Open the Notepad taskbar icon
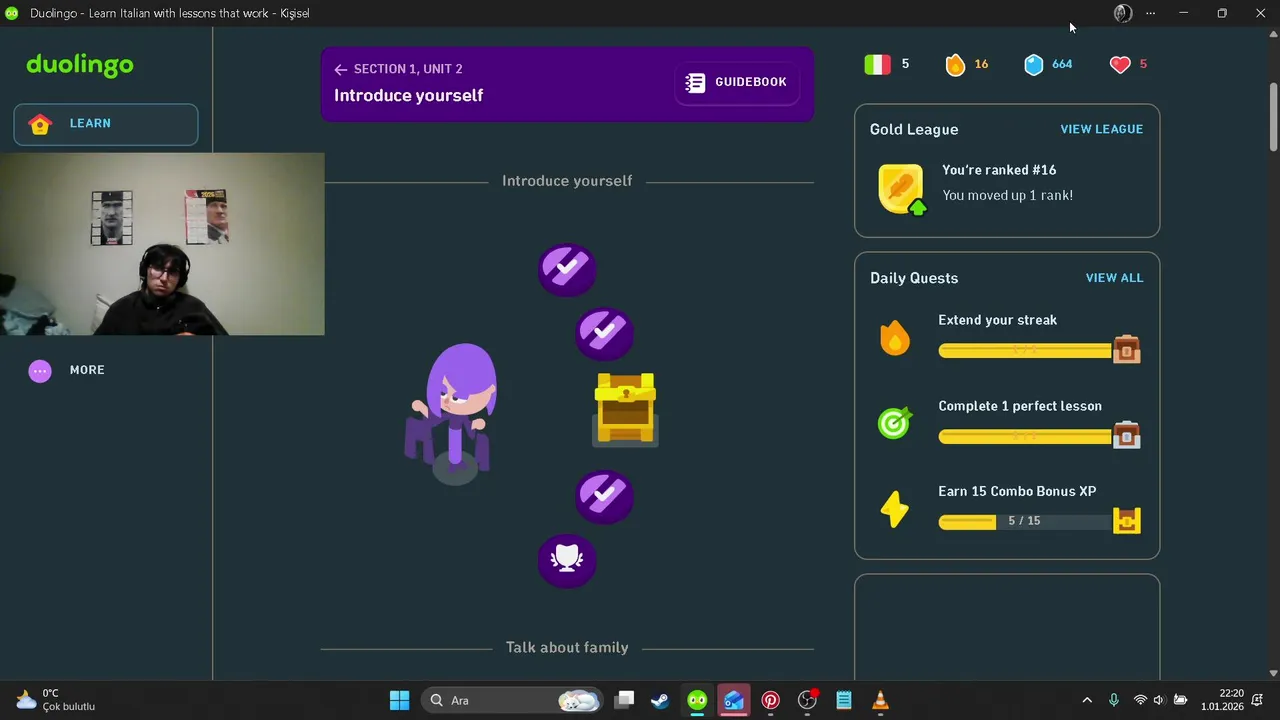The image size is (1280, 720). click(x=844, y=700)
